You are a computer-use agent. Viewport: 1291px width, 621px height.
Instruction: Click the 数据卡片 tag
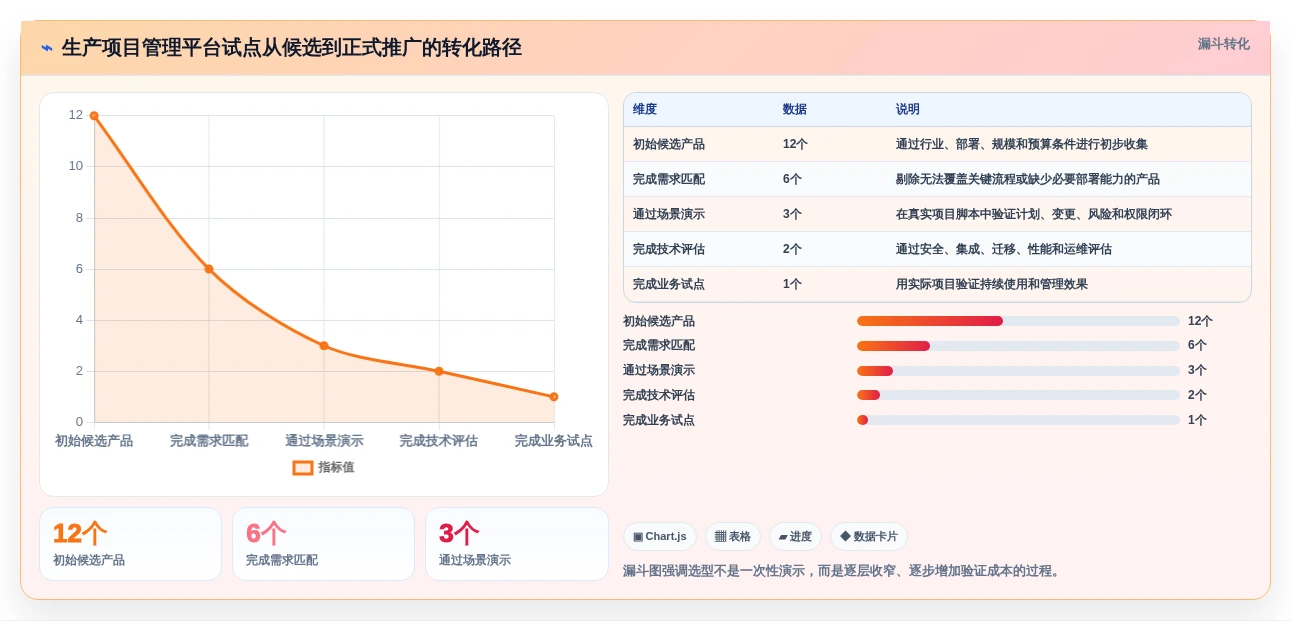[x=869, y=537]
